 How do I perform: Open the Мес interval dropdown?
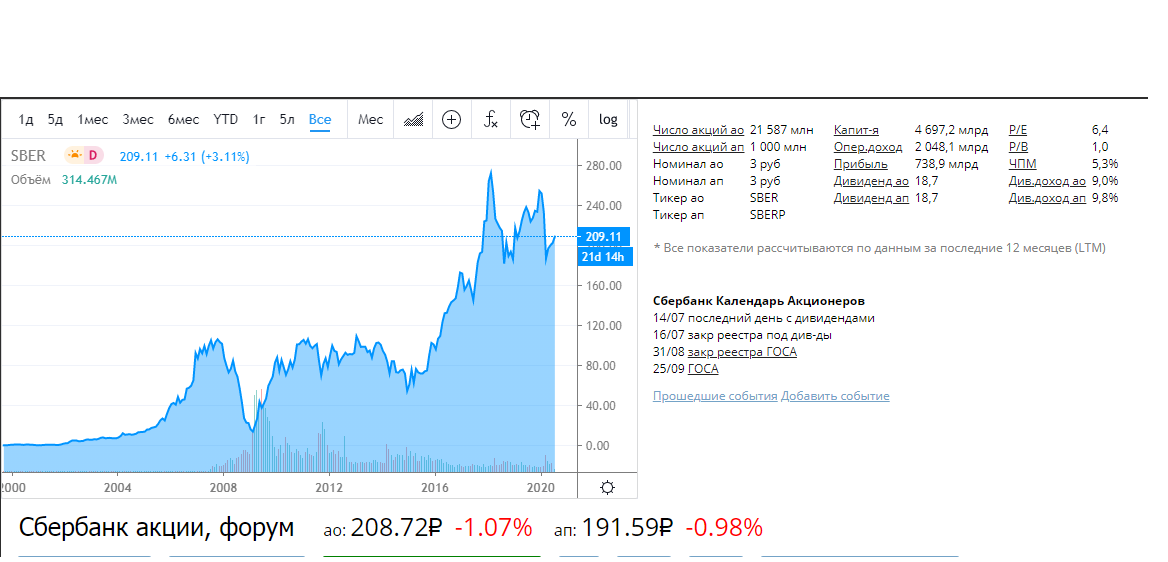point(370,119)
